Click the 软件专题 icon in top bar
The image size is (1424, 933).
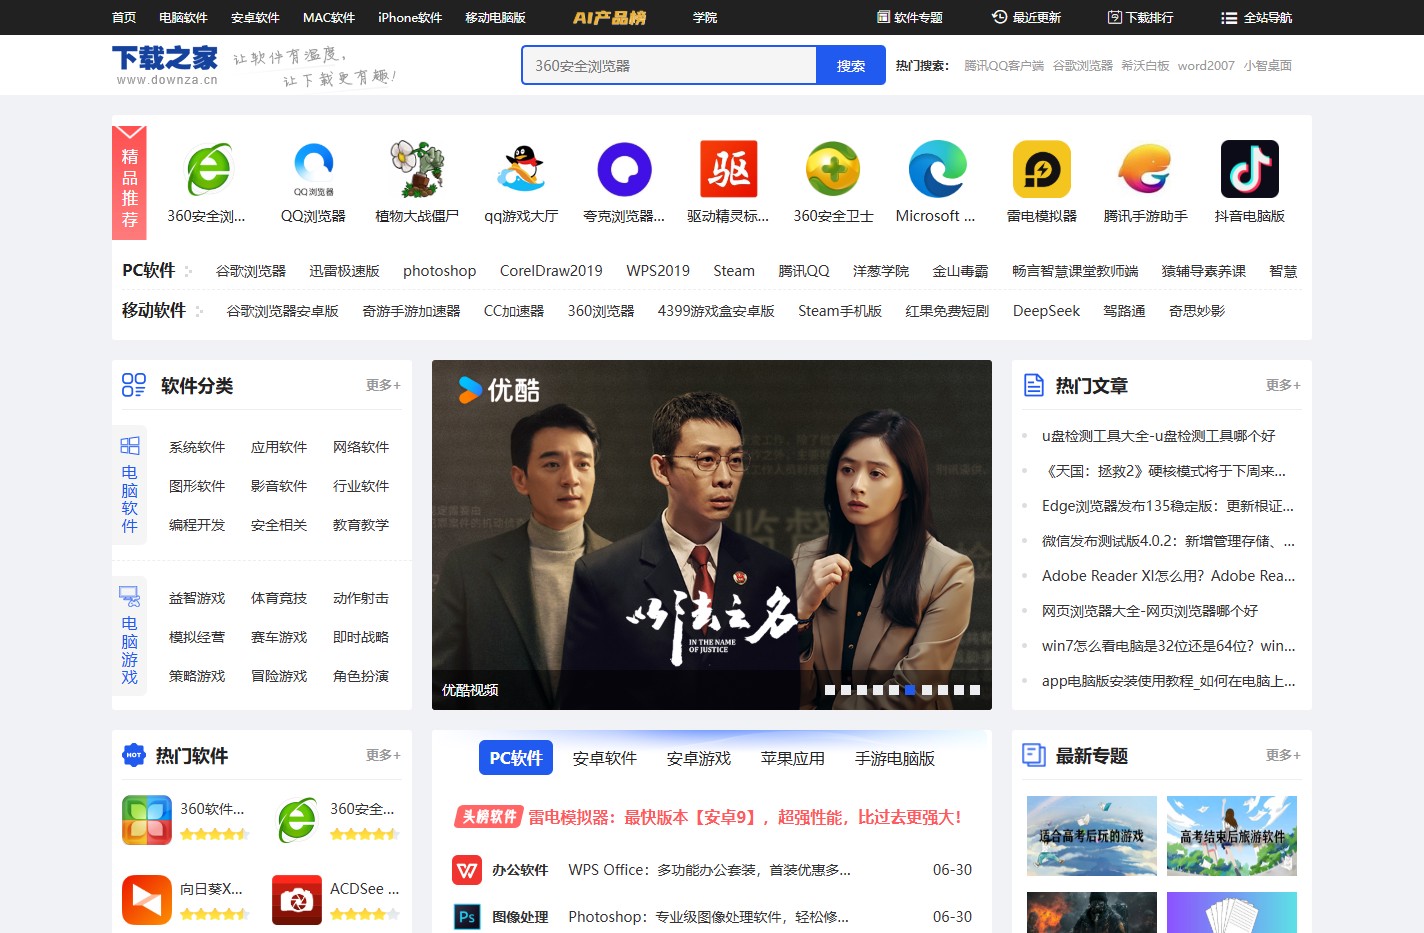point(883,17)
